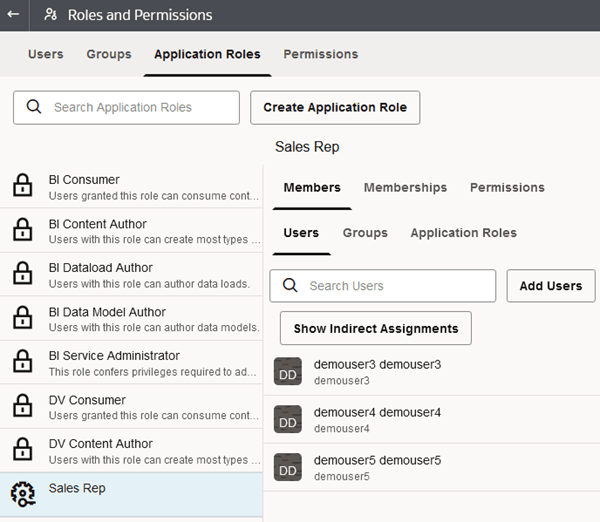Click the Sales Rep gear role icon
The image size is (600, 522).
tap(21, 494)
